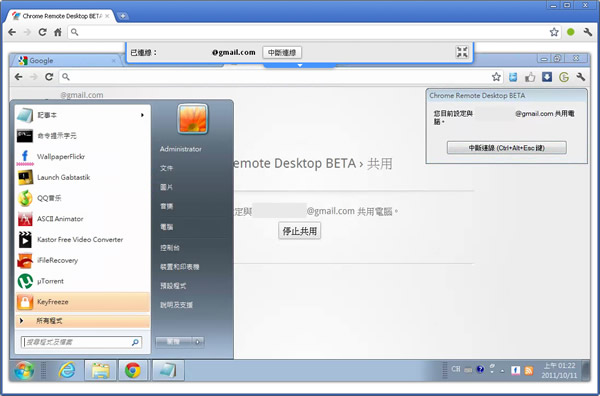Open 預設程式 in Start menu

point(173,286)
